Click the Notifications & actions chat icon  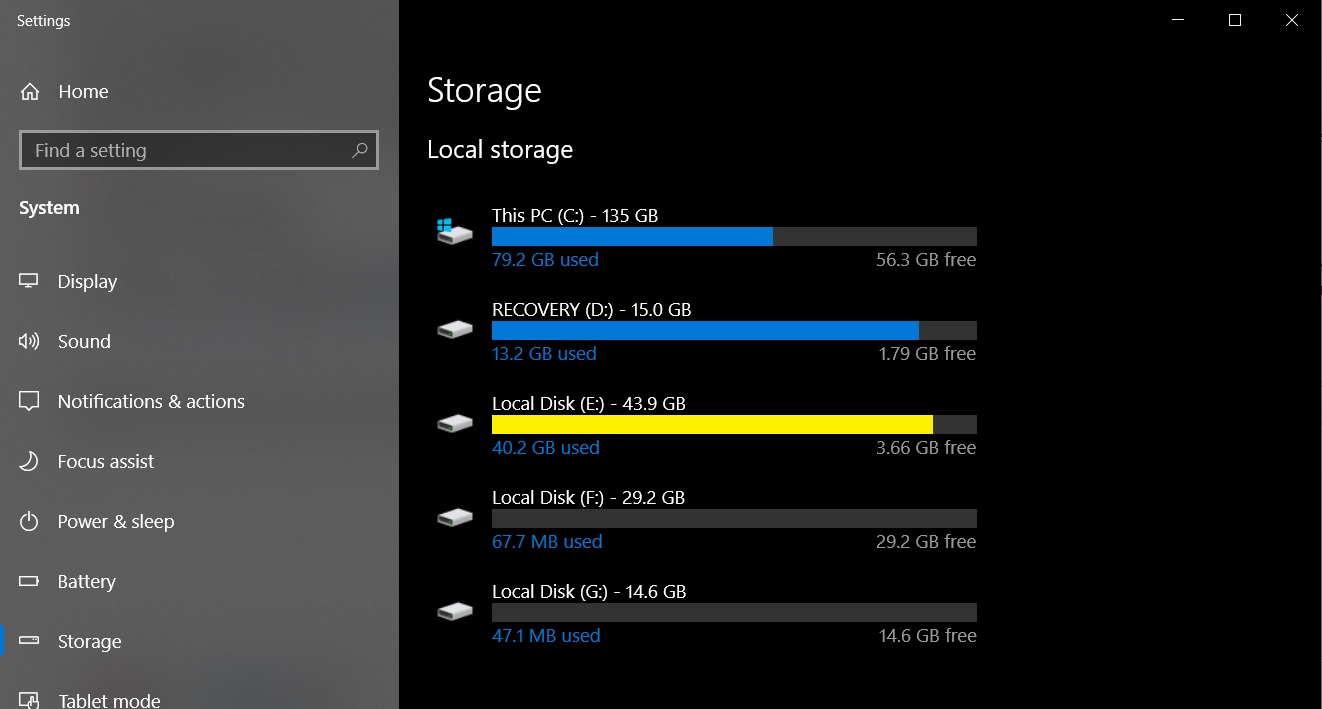point(30,401)
